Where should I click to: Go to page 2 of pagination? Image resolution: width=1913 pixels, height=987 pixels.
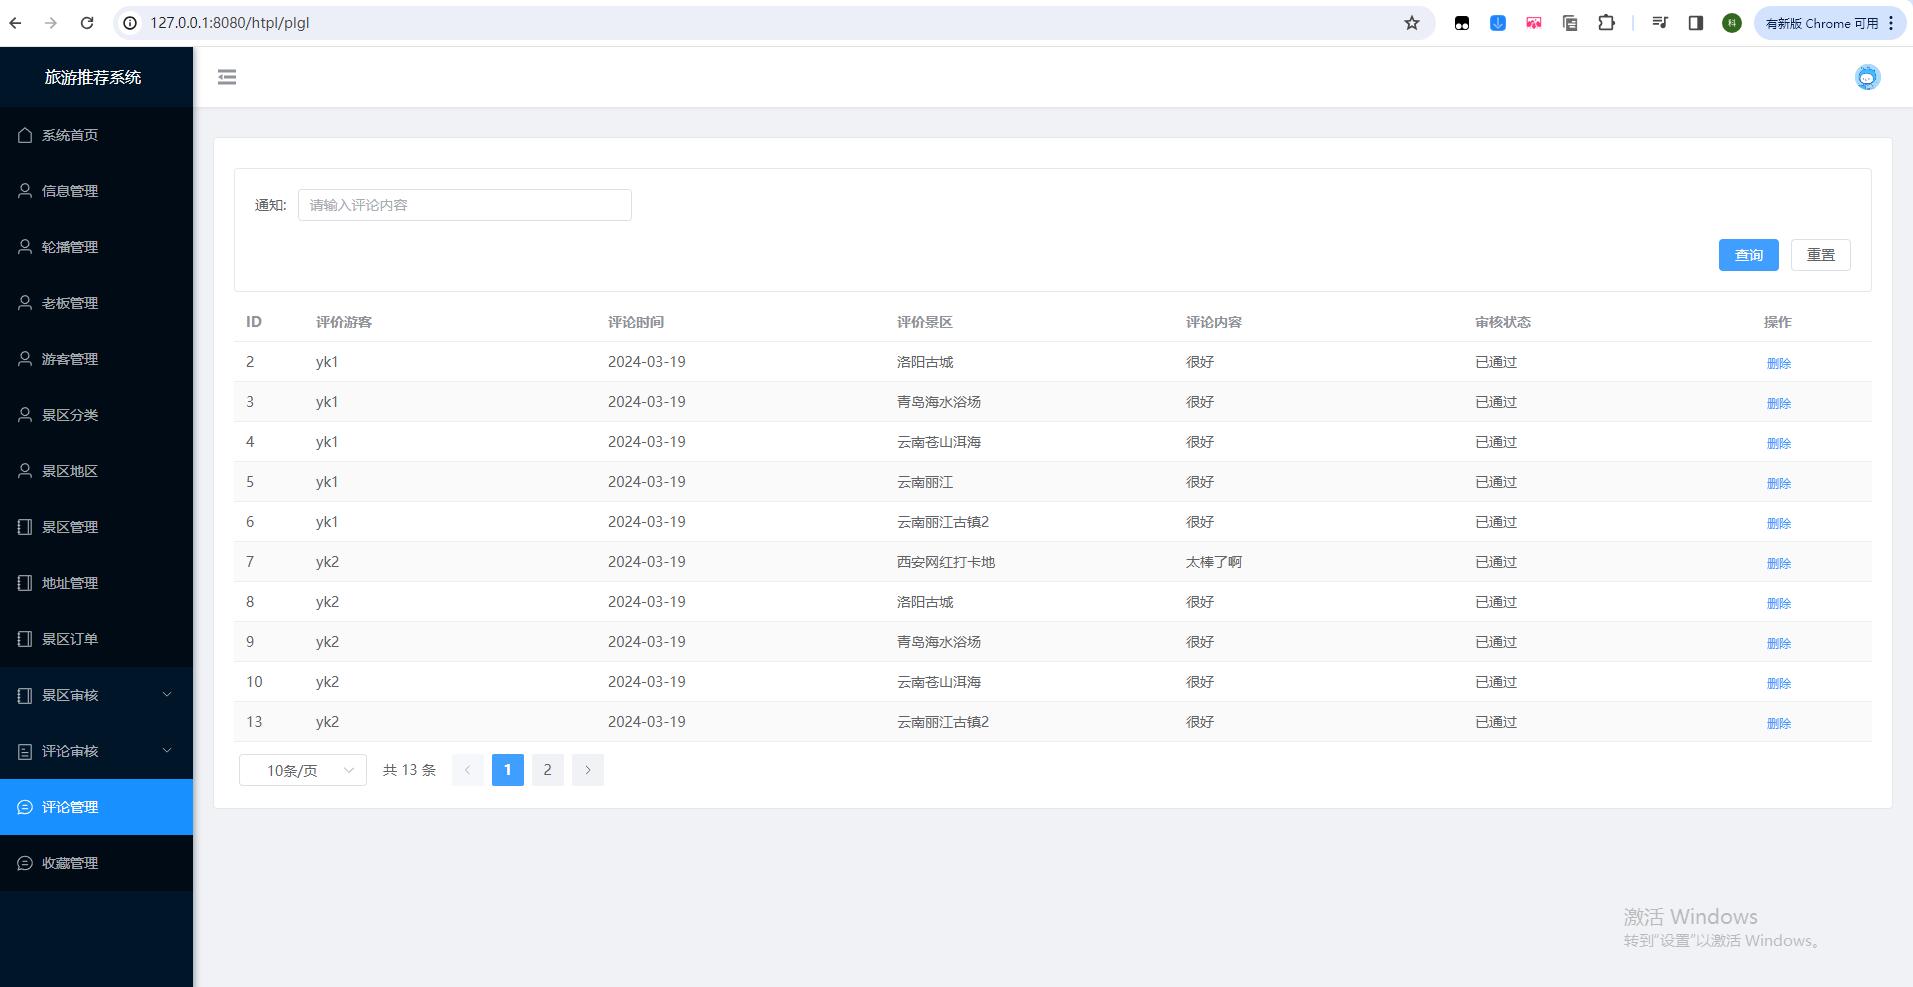coord(547,770)
